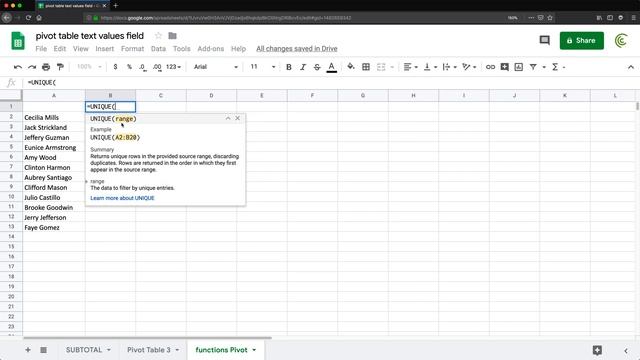Click the Merge cells icon
This screenshot has width=640, height=360.
pyautogui.click(x=381, y=67)
